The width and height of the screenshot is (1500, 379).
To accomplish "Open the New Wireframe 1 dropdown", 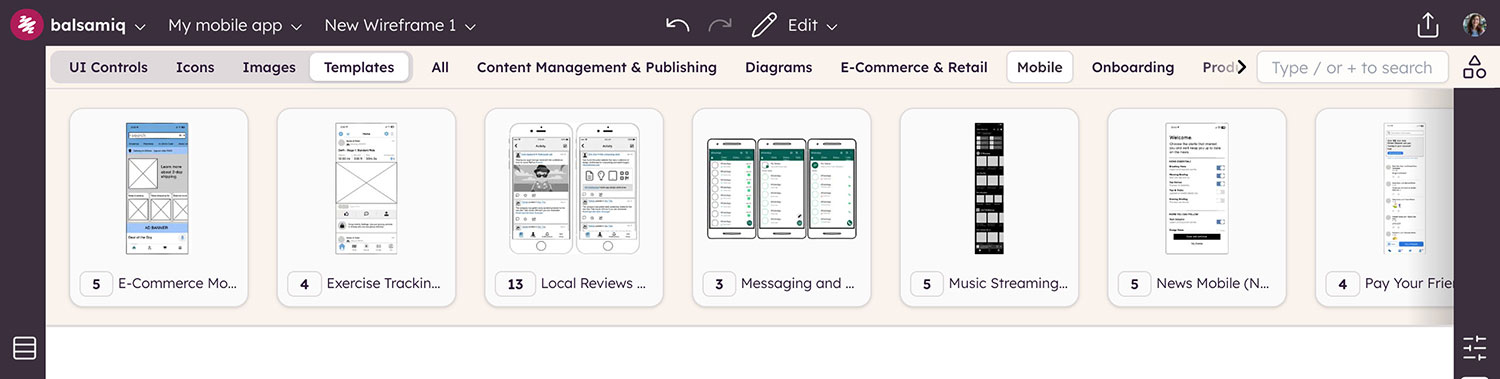I will pos(400,26).
